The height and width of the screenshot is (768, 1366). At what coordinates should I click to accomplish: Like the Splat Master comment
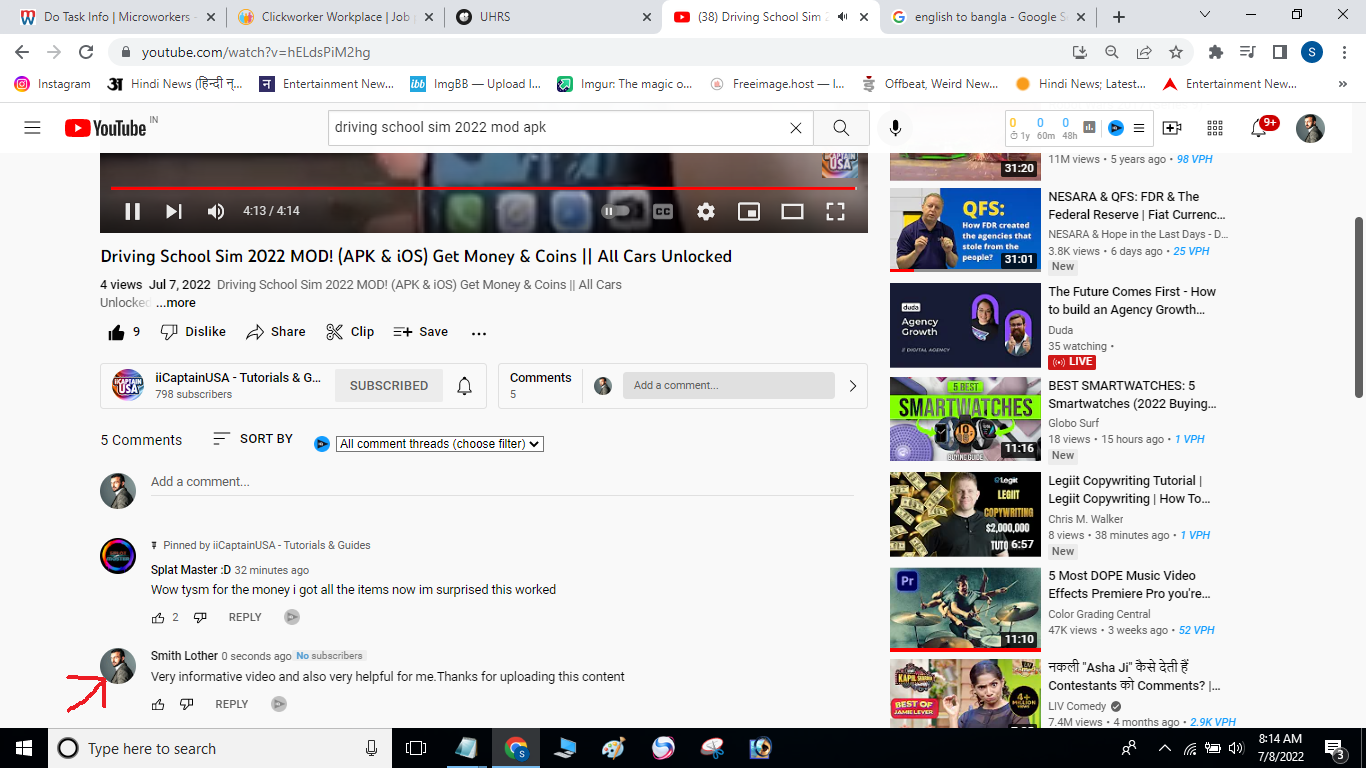158,618
